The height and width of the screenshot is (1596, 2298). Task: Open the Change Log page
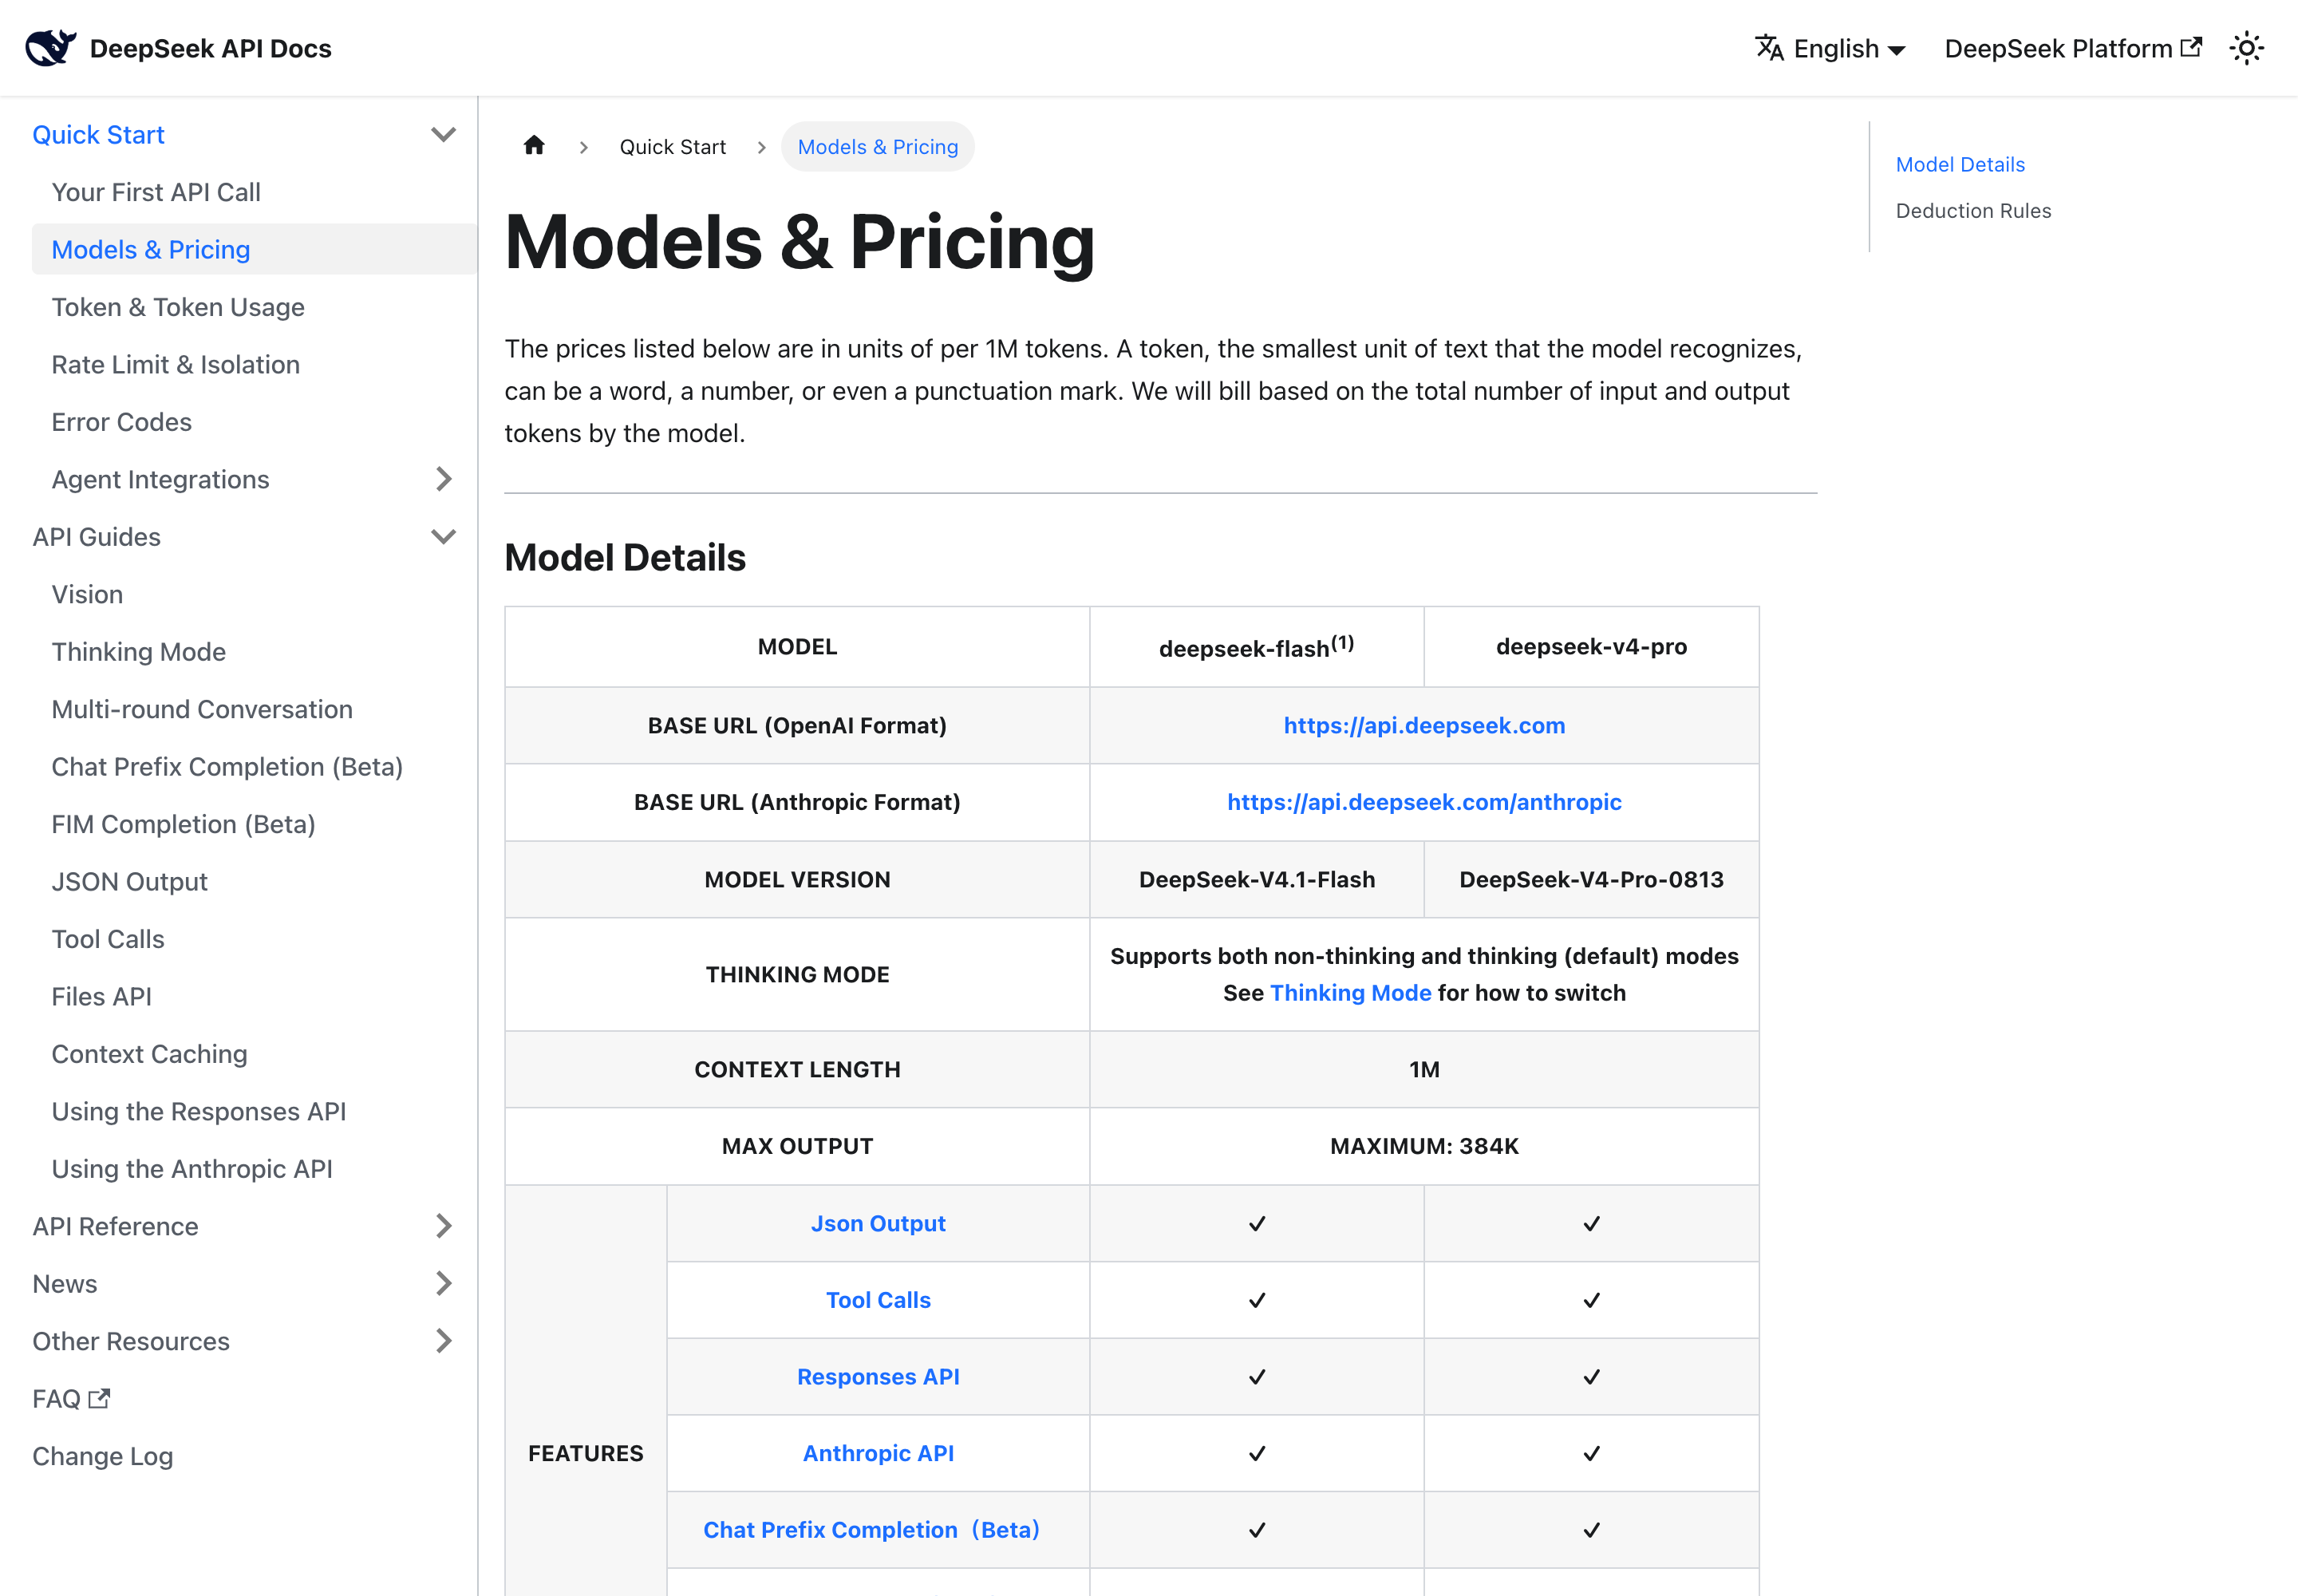[102, 1456]
